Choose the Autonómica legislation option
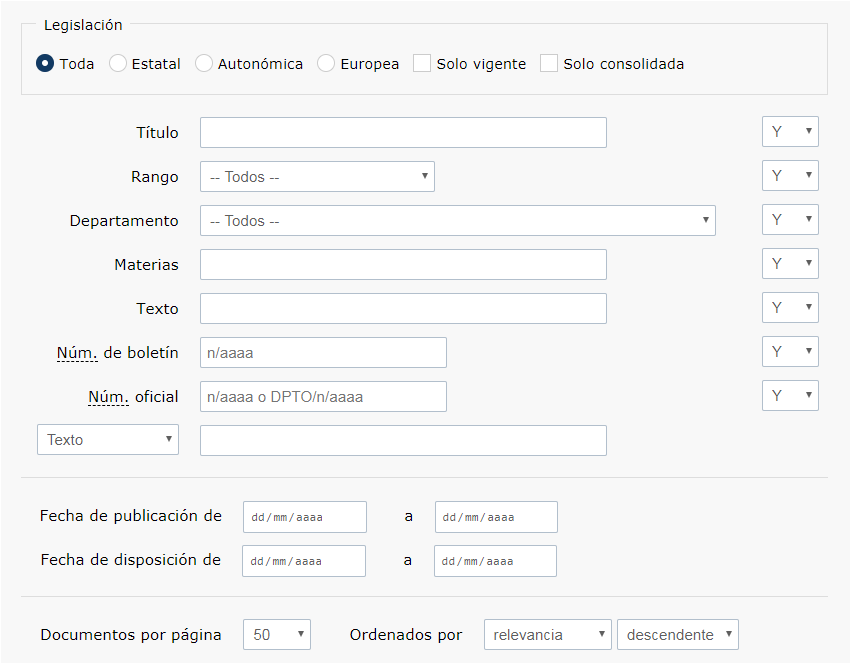The height and width of the screenshot is (664, 851). (x=204, y=64)
